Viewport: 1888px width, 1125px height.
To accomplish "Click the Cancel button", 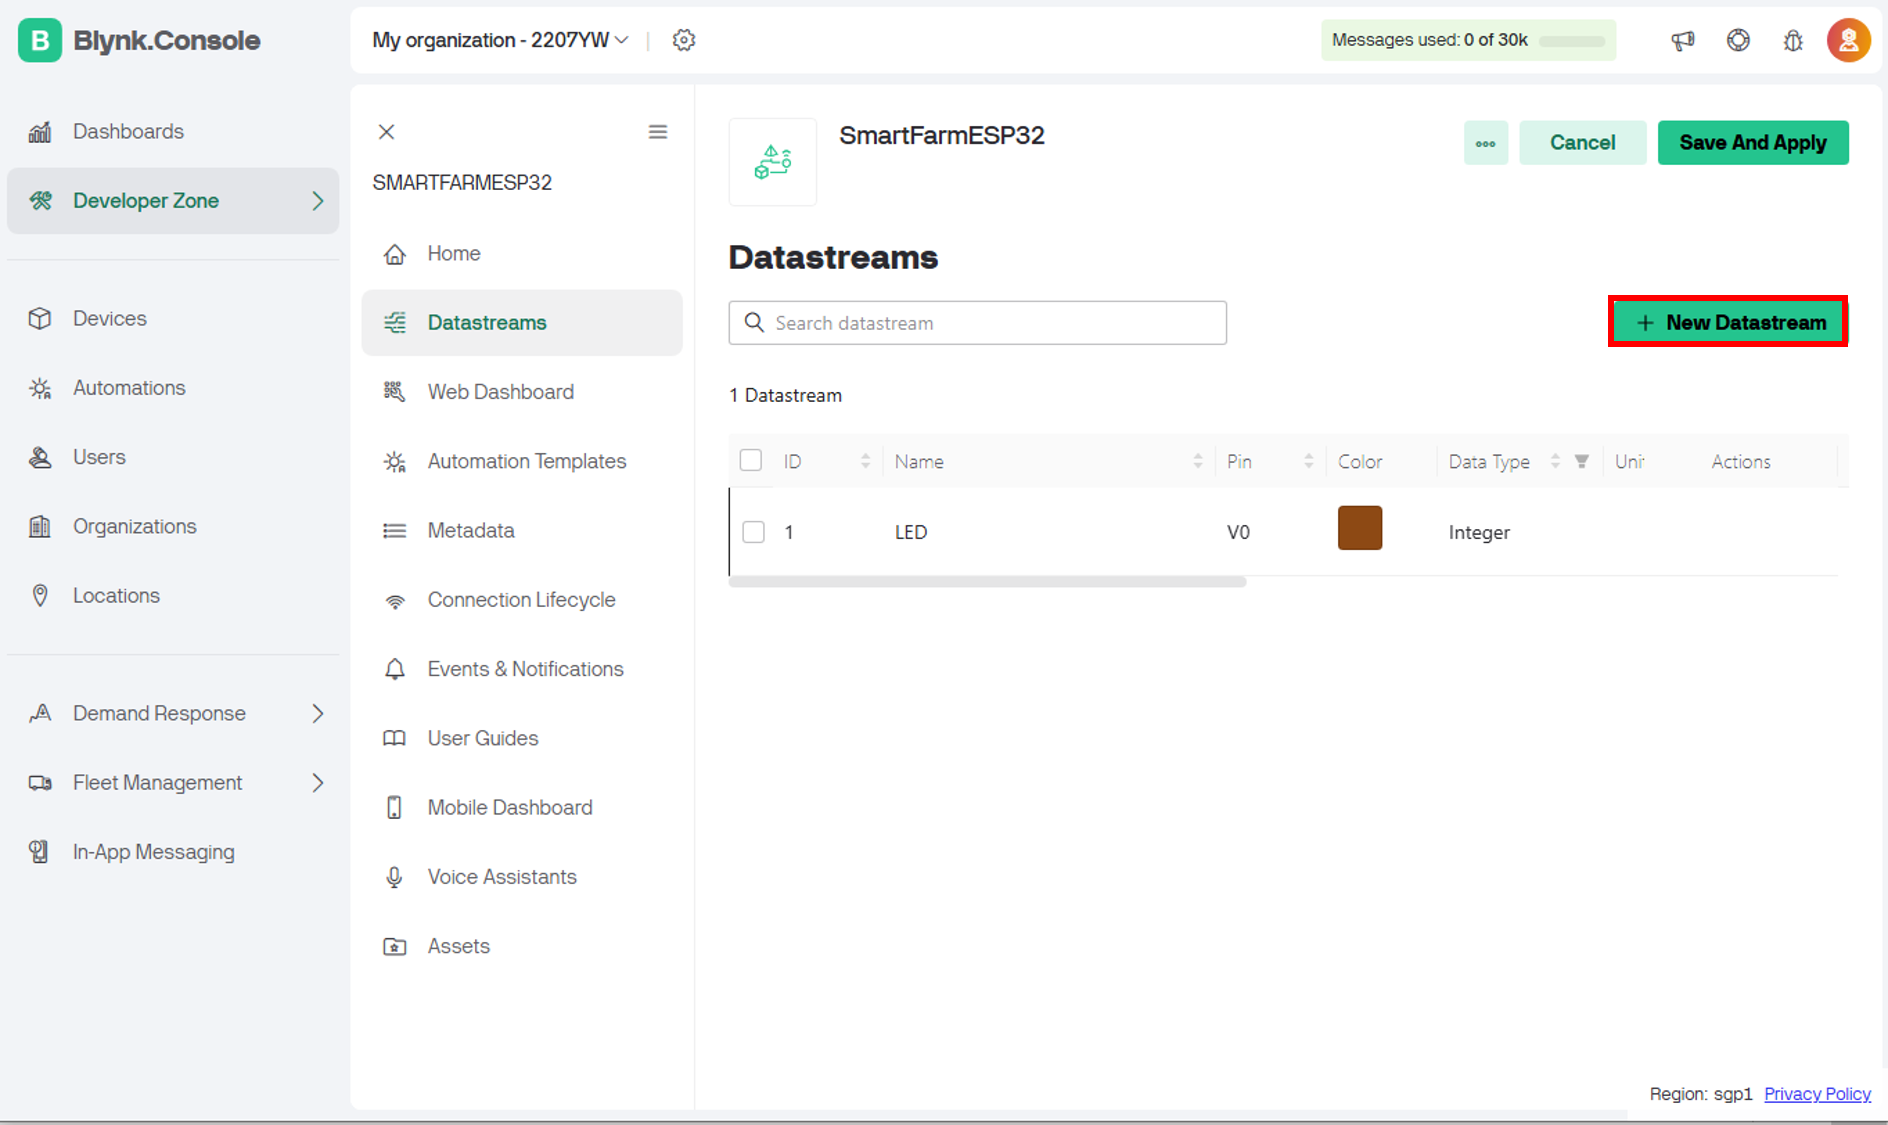I will click(1583, 143).
